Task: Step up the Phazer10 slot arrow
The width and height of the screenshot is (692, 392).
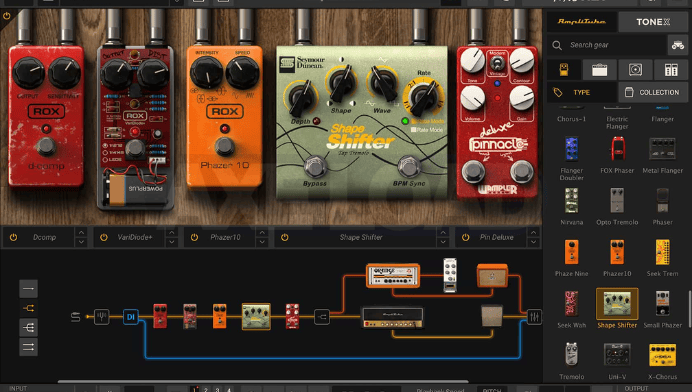Action: (x=262, y=233)
